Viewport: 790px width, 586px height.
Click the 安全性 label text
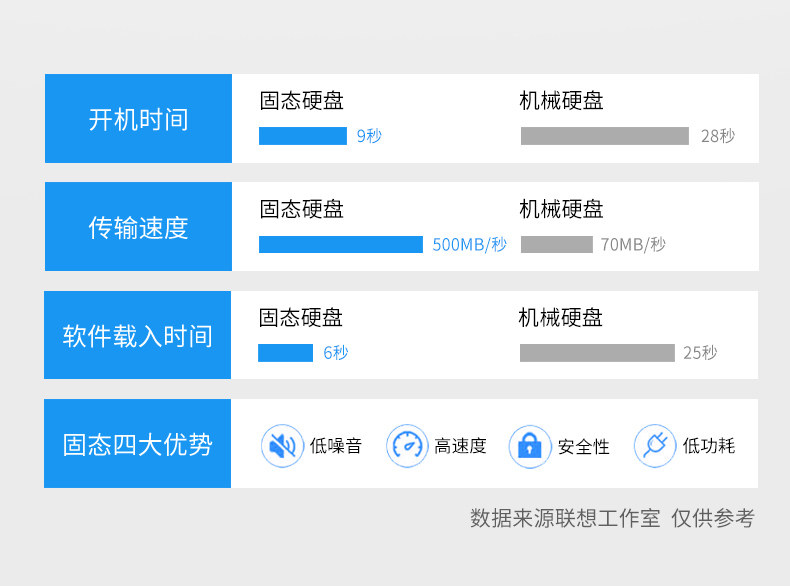pyautogui.click(x=584, y=446)
